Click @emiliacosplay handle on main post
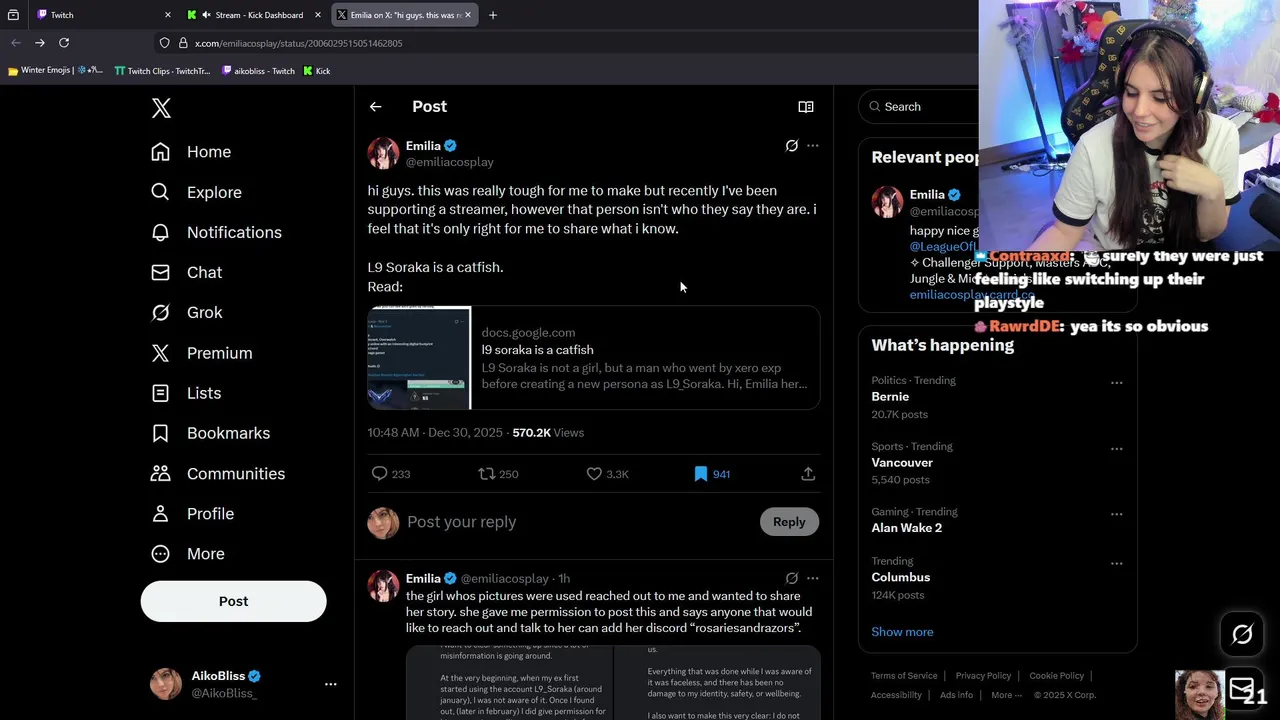1280x720 pixels. [x=449, y=162]
